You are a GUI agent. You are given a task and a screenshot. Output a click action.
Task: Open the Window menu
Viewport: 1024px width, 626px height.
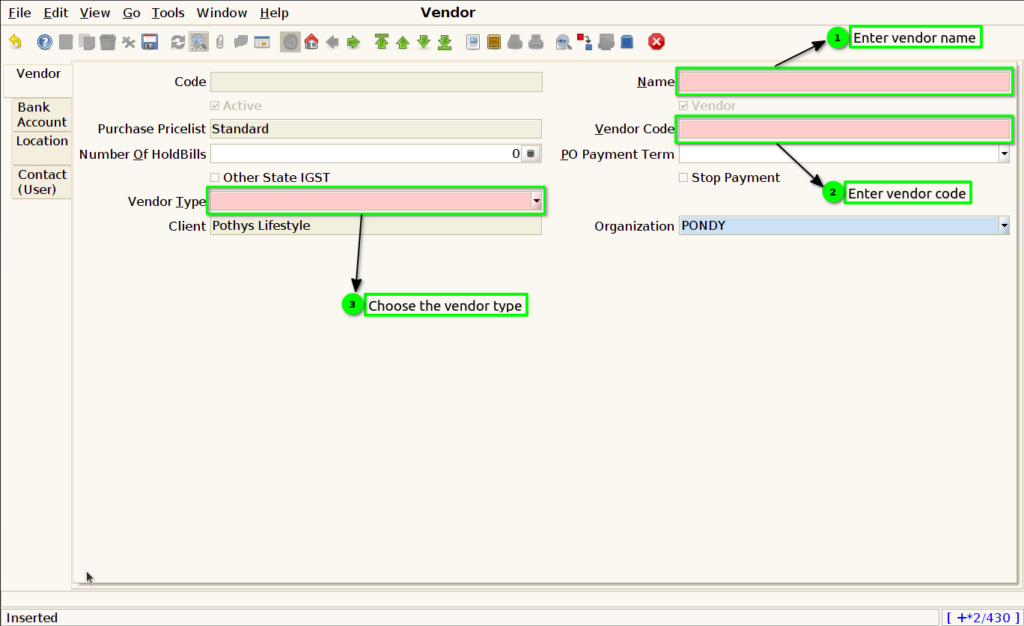point(221,12)
